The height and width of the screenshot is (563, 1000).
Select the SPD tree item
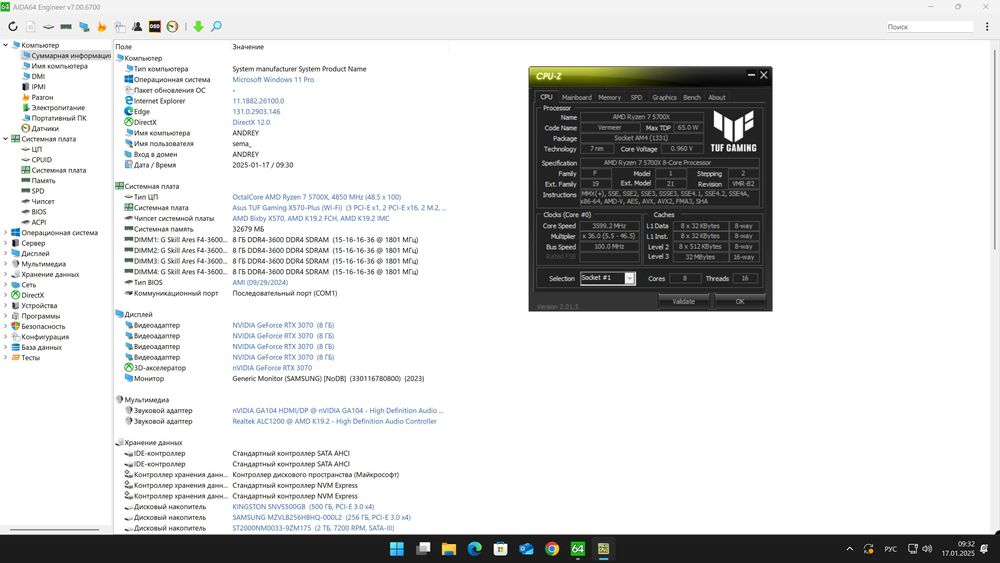click(x=38, y=191)
